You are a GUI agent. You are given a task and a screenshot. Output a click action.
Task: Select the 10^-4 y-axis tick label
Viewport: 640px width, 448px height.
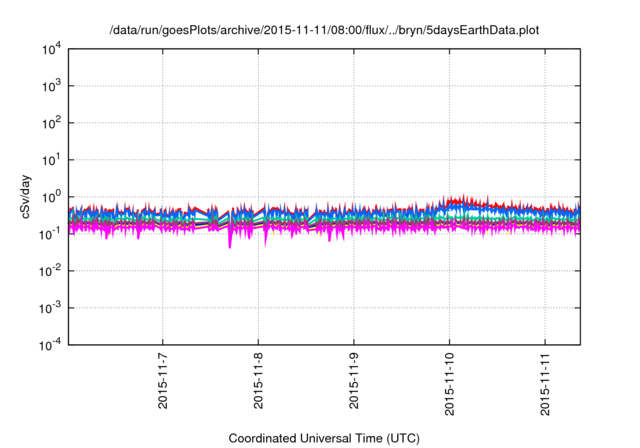pyautogui.click(x=50, y=345)
